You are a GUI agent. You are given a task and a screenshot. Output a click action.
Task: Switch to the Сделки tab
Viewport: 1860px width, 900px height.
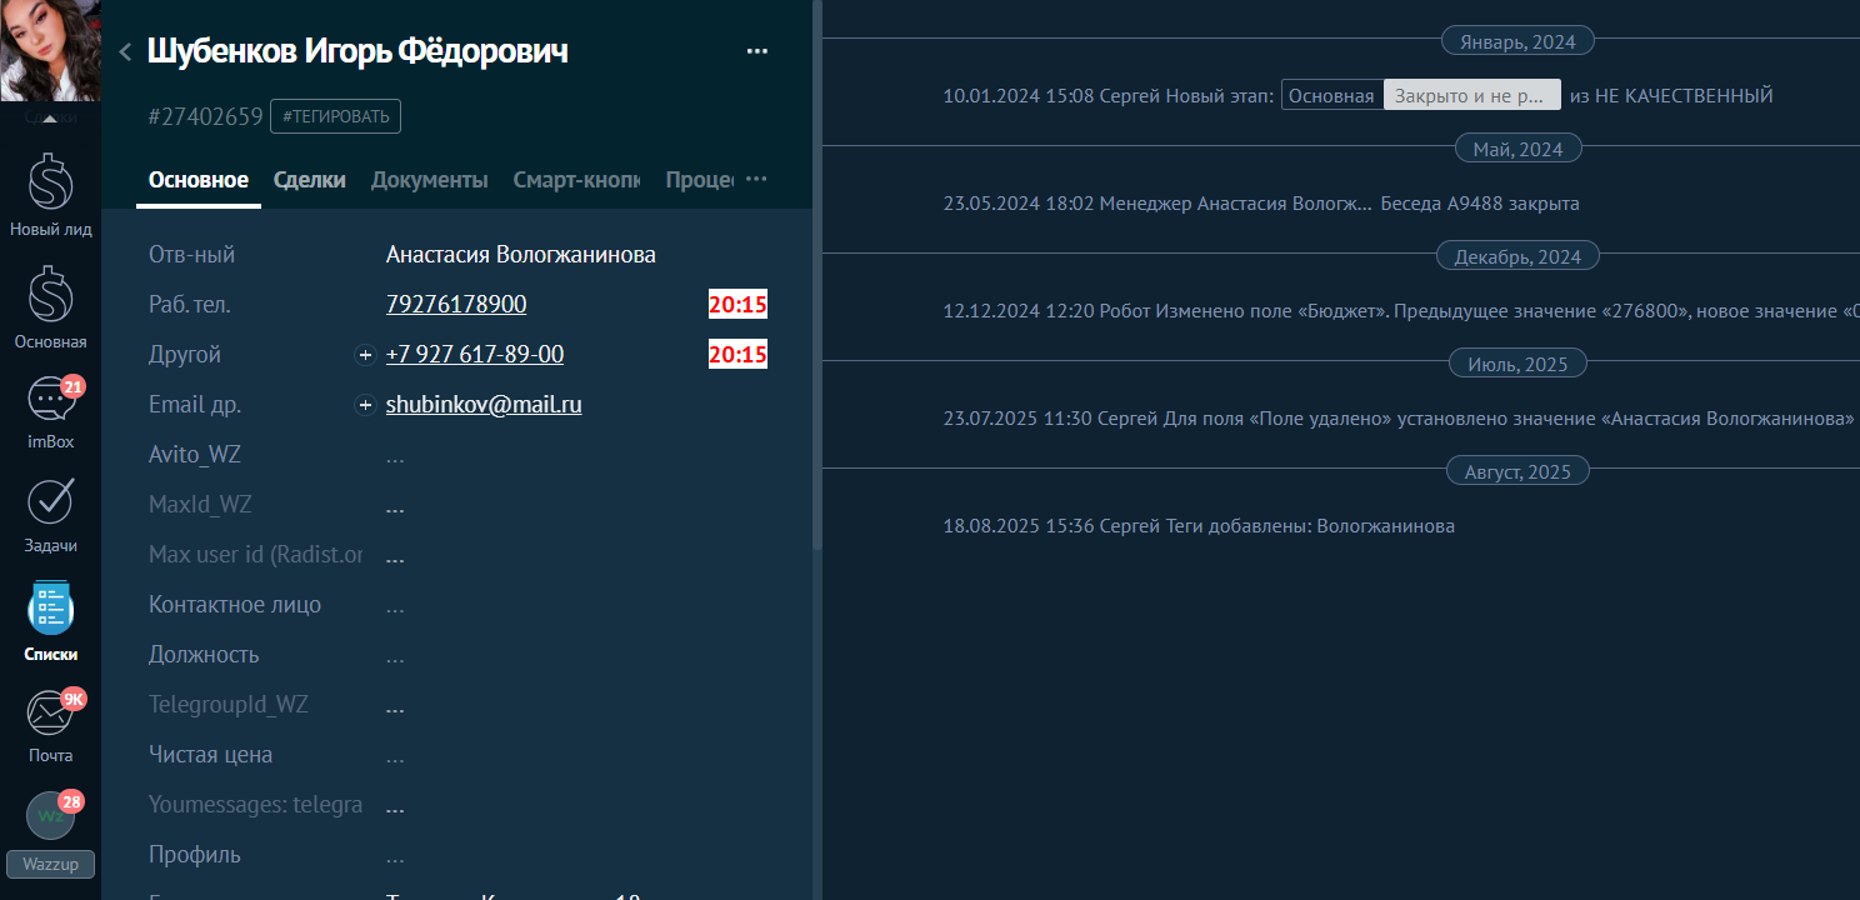click(x=309, y=180)
